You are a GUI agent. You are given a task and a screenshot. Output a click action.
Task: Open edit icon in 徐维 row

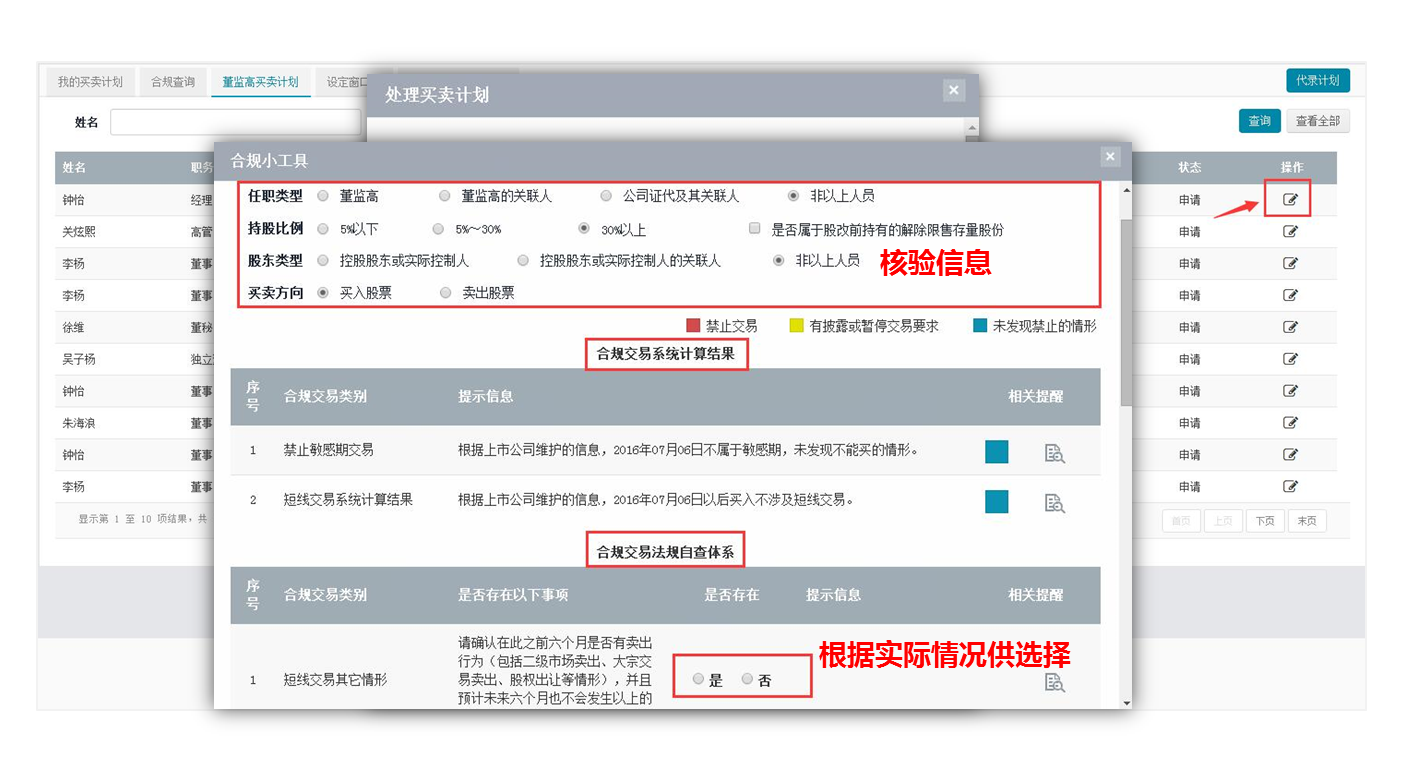point(1291,327)
